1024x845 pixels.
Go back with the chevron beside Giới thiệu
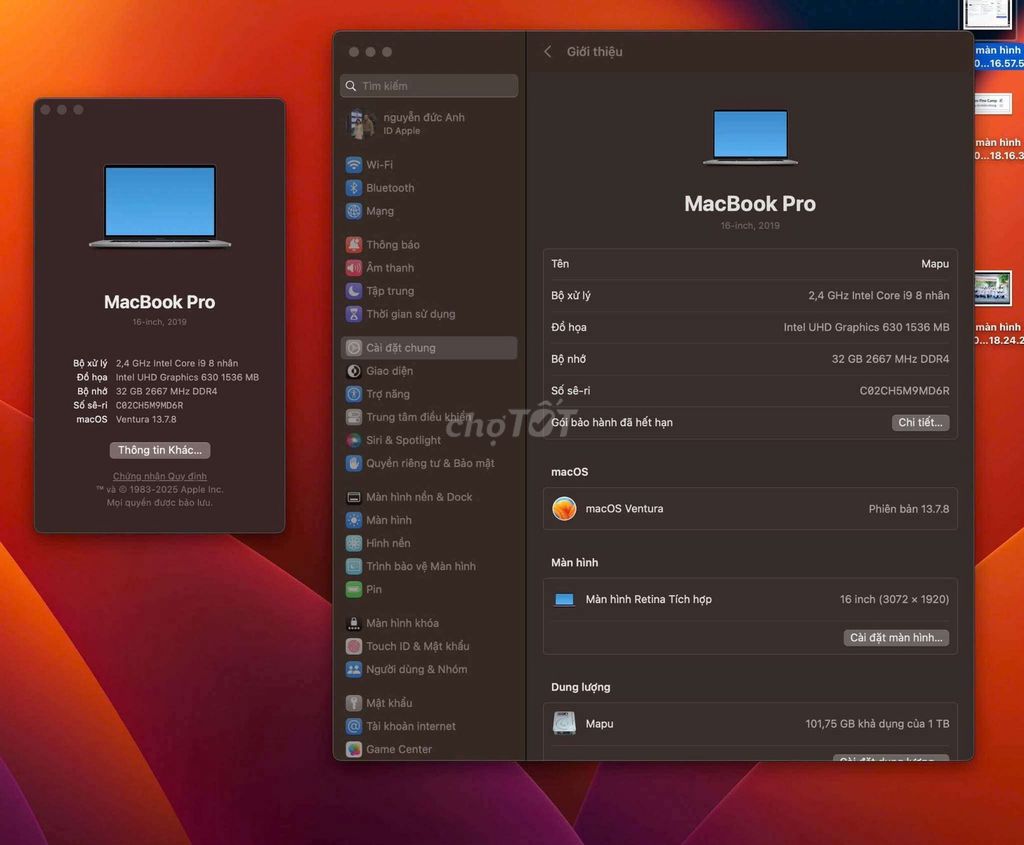pyautogui.click(x=548, y=52)
